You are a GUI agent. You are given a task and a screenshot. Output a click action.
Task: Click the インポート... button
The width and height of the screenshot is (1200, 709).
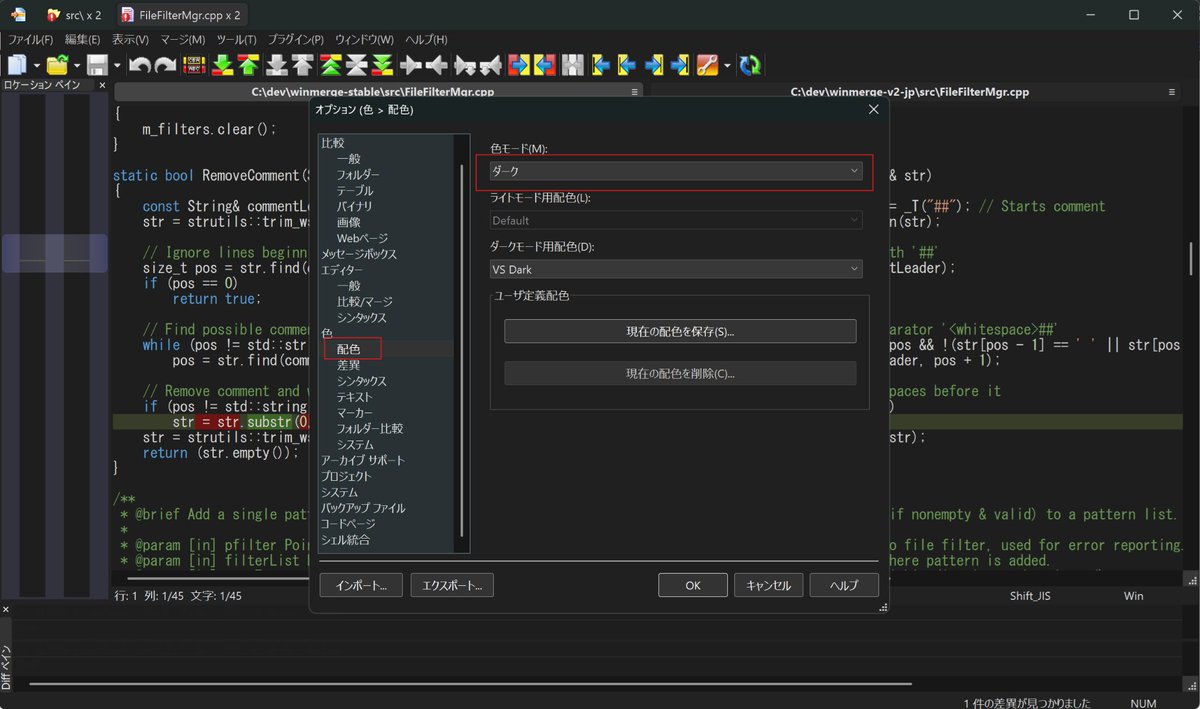361,585
